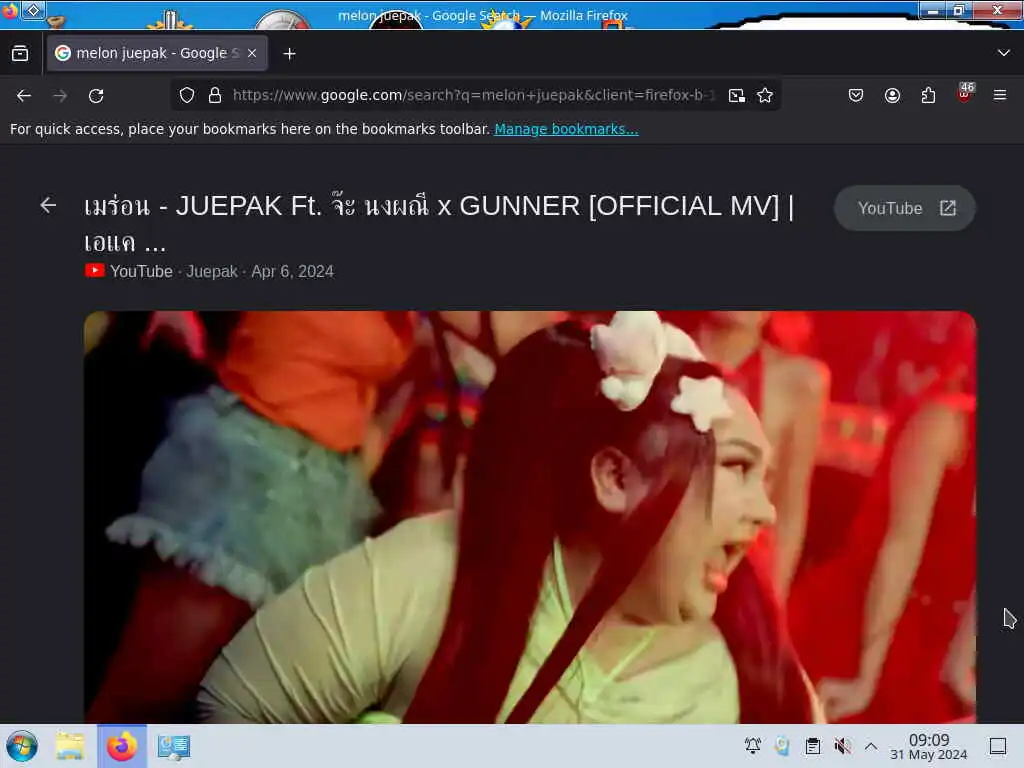Image resolution: width=1024 pixels, height=768 pixels.
Task: Close the melon juepak tab
Action: tap(252, 53)
